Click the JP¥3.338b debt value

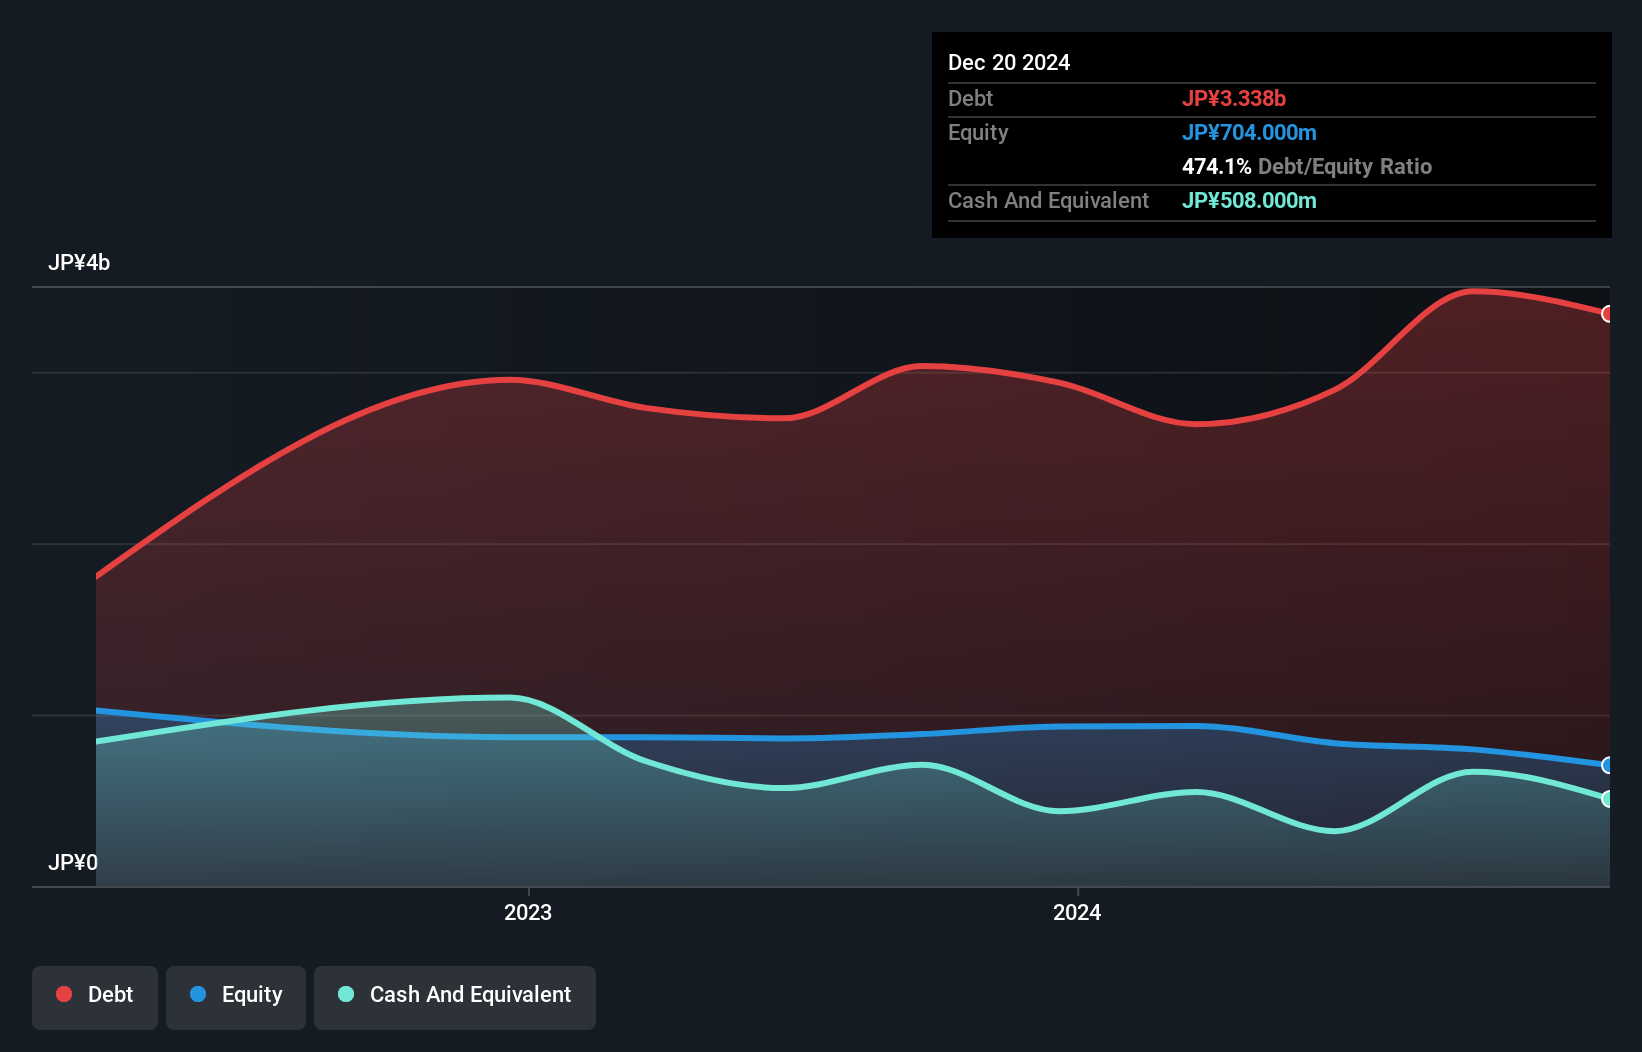(1234, 98)
